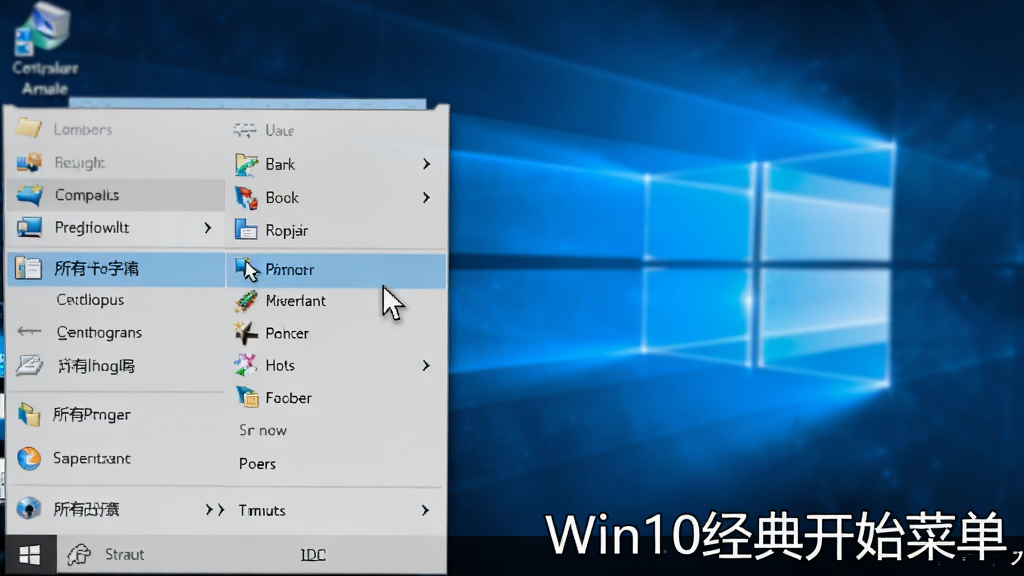Expand the Tımuts submenu arrow

(426, 510)
